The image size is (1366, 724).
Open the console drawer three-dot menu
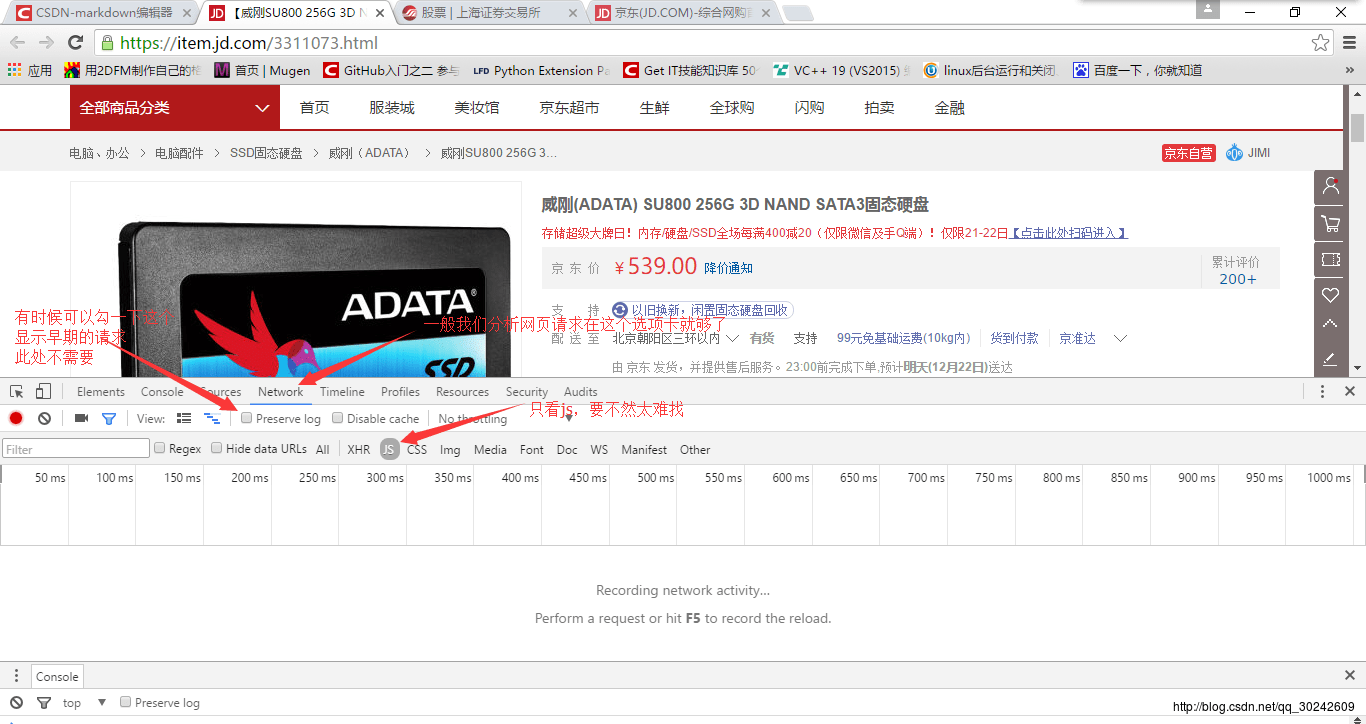pyautogui.click(x=16, y=676)
